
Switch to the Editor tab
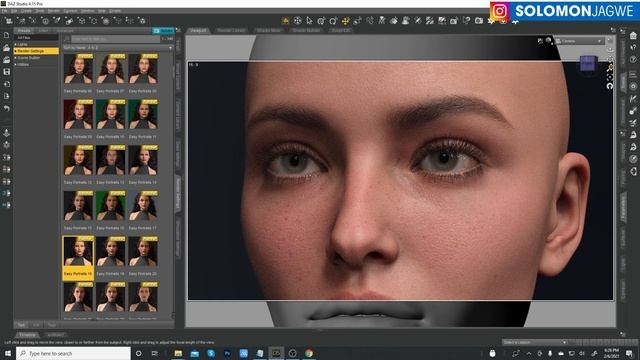pyautogui.click(x=43, y=31)
